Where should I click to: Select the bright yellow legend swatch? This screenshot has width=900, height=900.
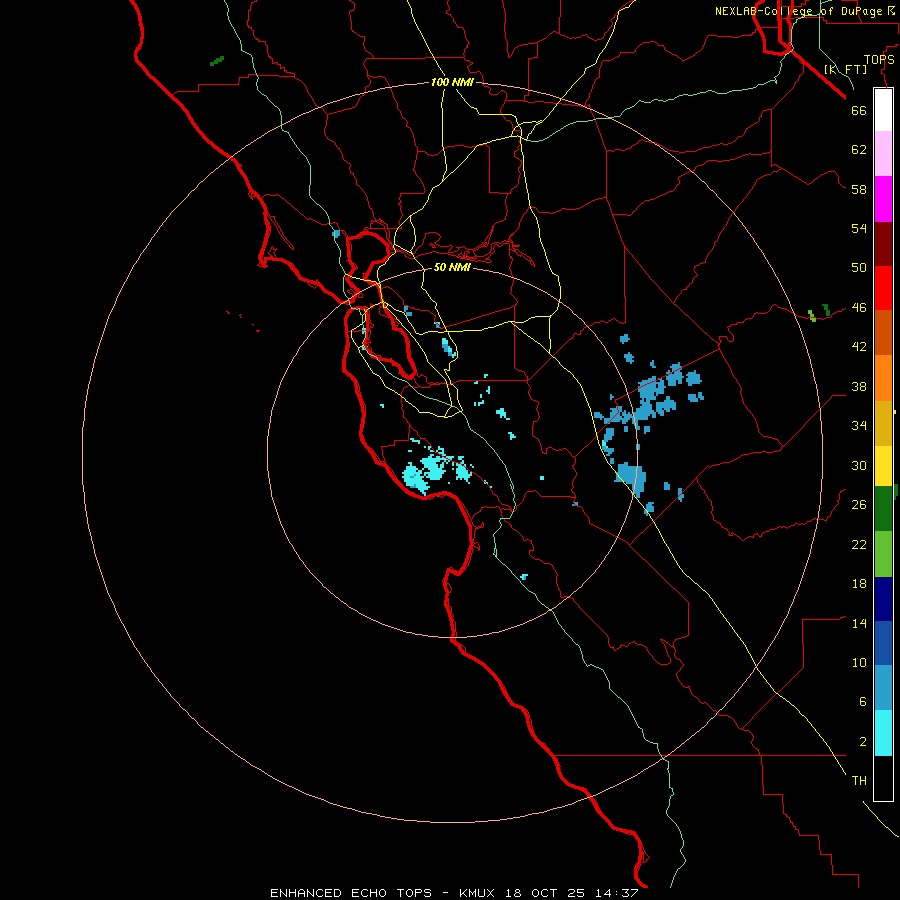pyautogui.click(x=883, y=466)
